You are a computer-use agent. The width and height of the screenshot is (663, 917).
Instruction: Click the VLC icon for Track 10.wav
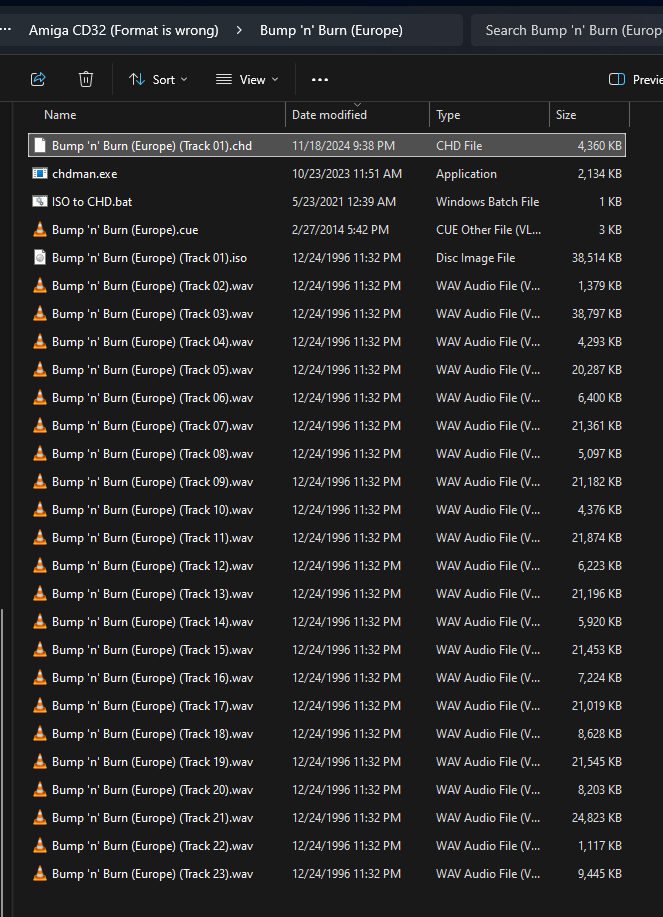40,509
